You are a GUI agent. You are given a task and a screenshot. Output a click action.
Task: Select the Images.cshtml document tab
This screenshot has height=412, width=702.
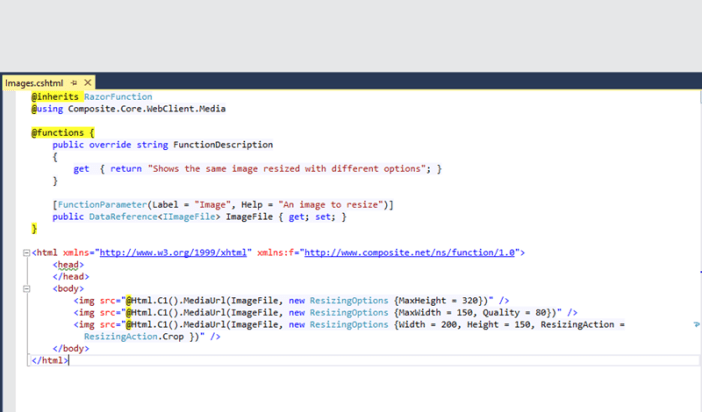point(34,83)
